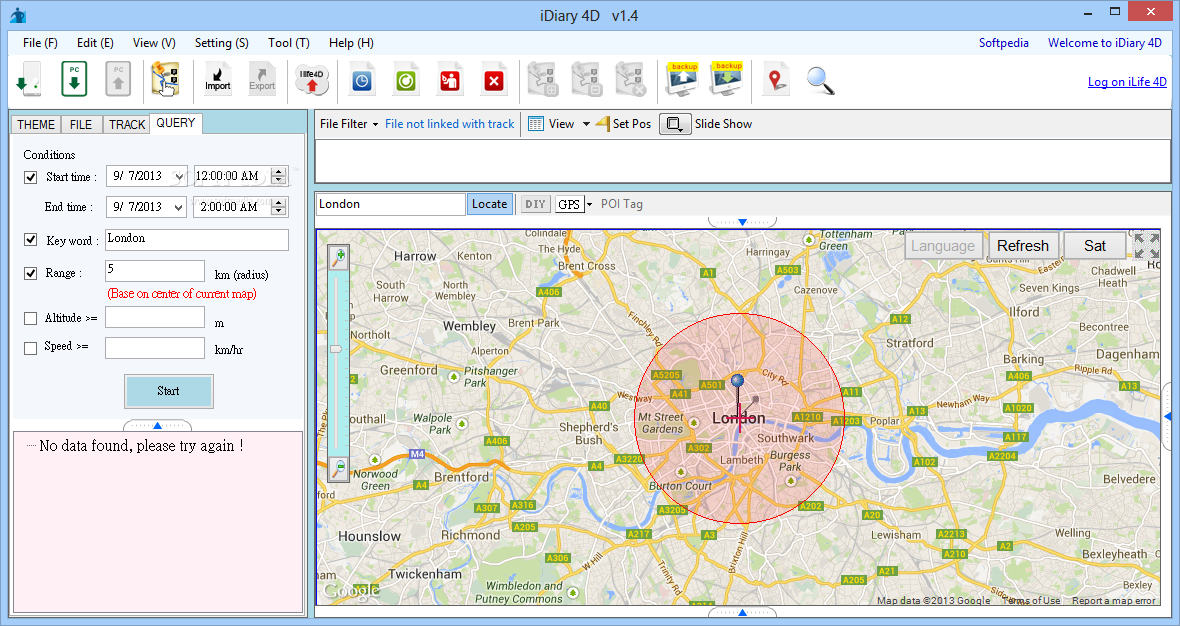Click the map track with hand icon
1180x626 pixels.
click(165, 79)
